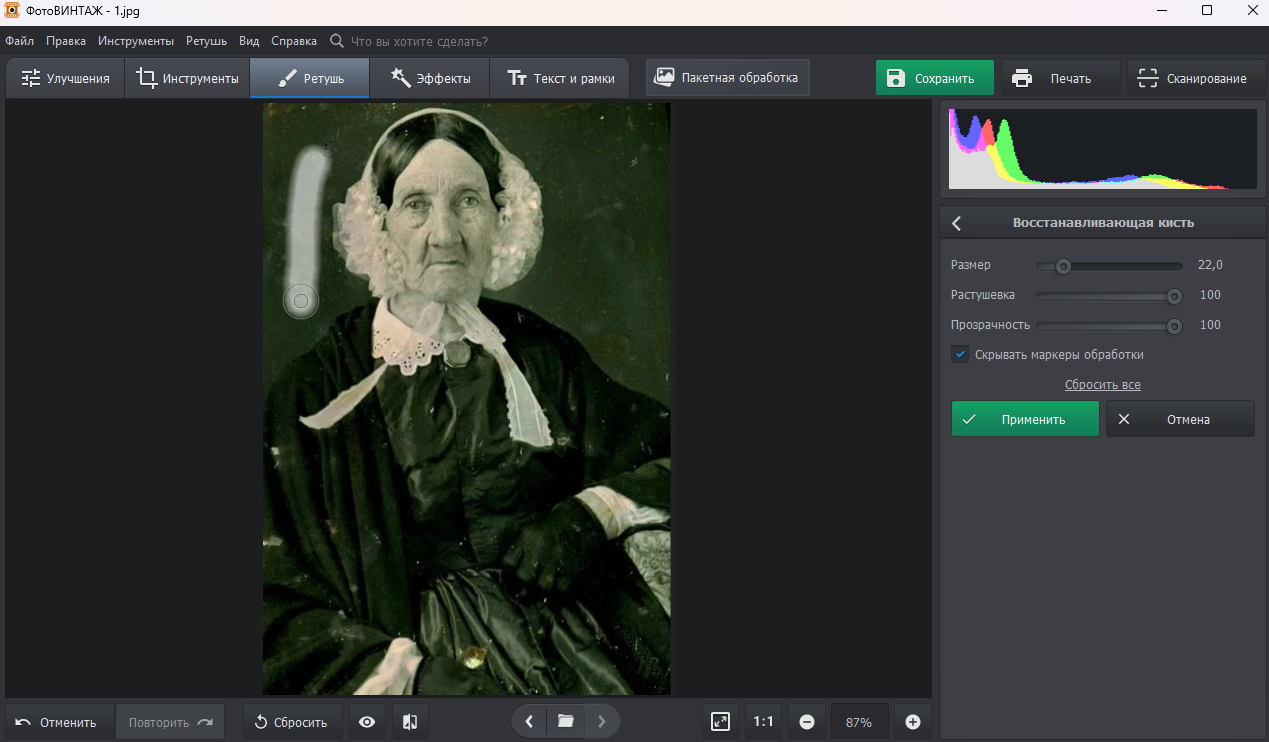
Task: Click the ФотоВИНТАЖ app icon in title bar
Action: pyautogui.click(x=13, y=10)
